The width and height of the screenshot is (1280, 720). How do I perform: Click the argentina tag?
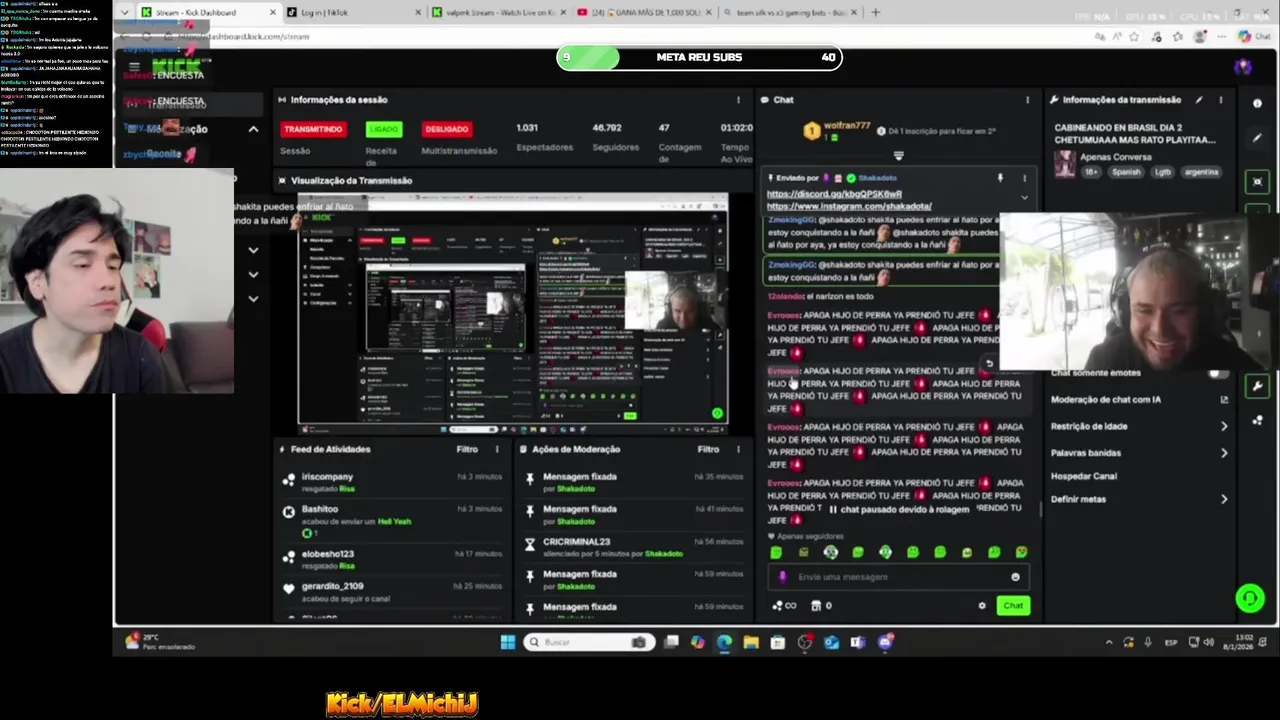(x=1201, y=172)
